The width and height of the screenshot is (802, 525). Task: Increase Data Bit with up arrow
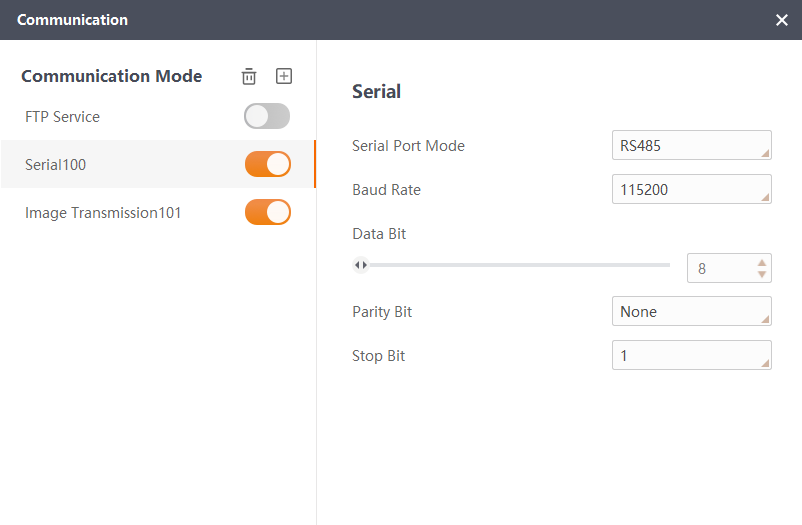point(762,262)
